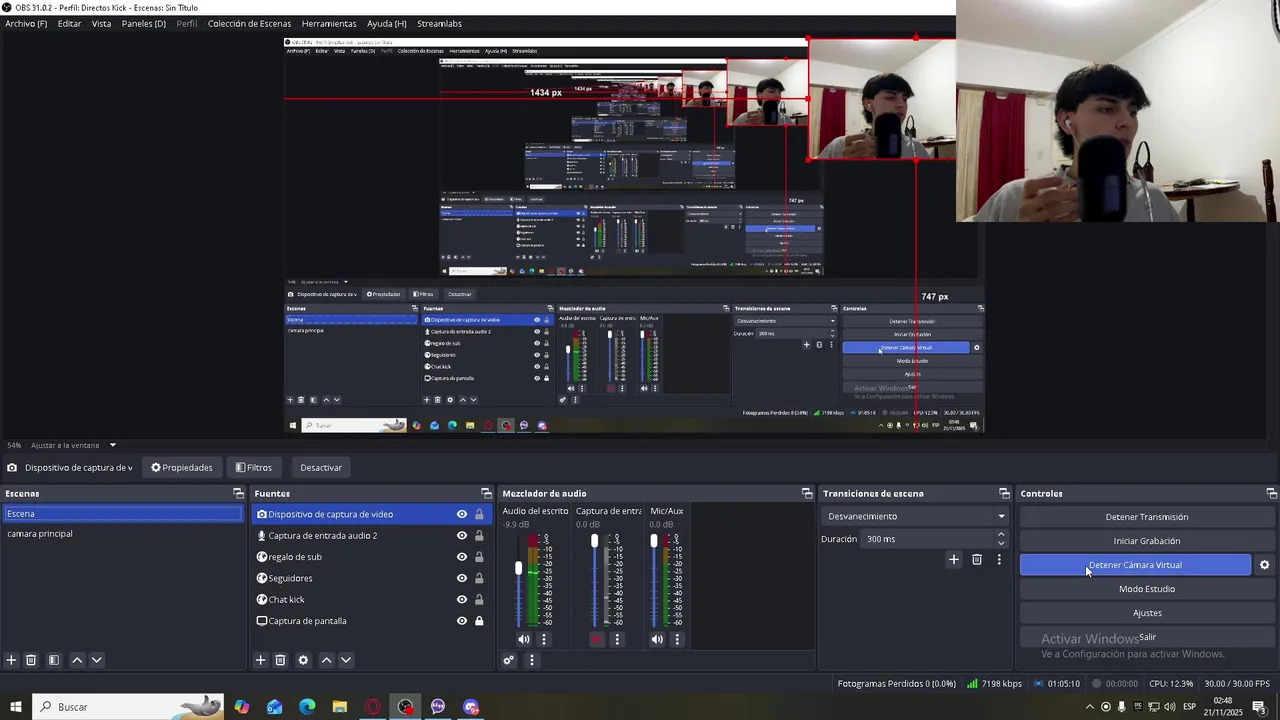1280x720 pixels.
Task: Undock the Controles panel with its float icon
Action: (1271, 493)
